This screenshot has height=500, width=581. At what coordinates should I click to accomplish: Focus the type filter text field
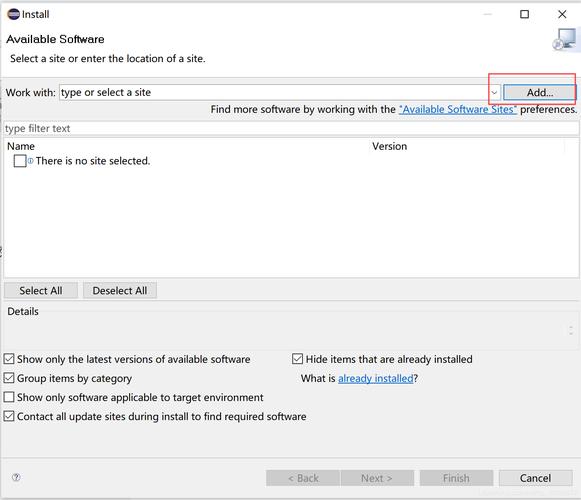291,129
